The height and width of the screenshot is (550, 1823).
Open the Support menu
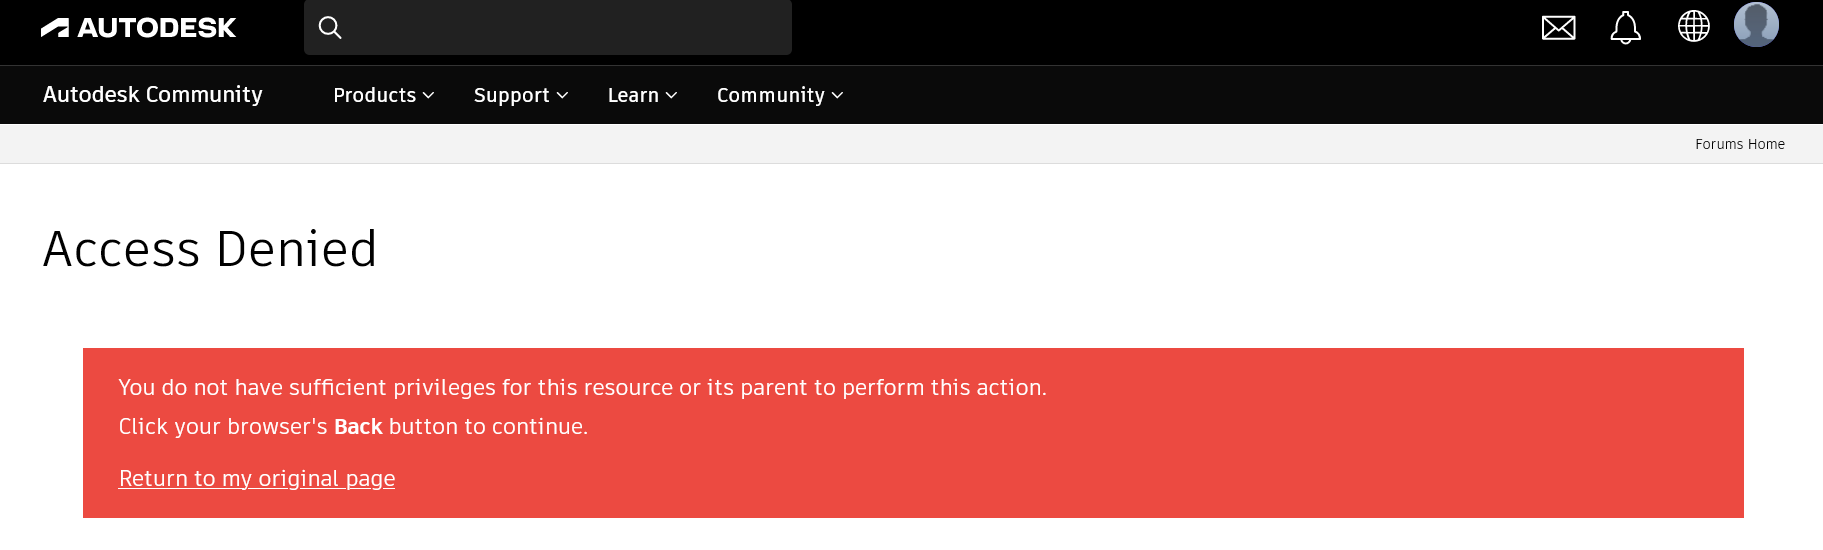[511, 95]
